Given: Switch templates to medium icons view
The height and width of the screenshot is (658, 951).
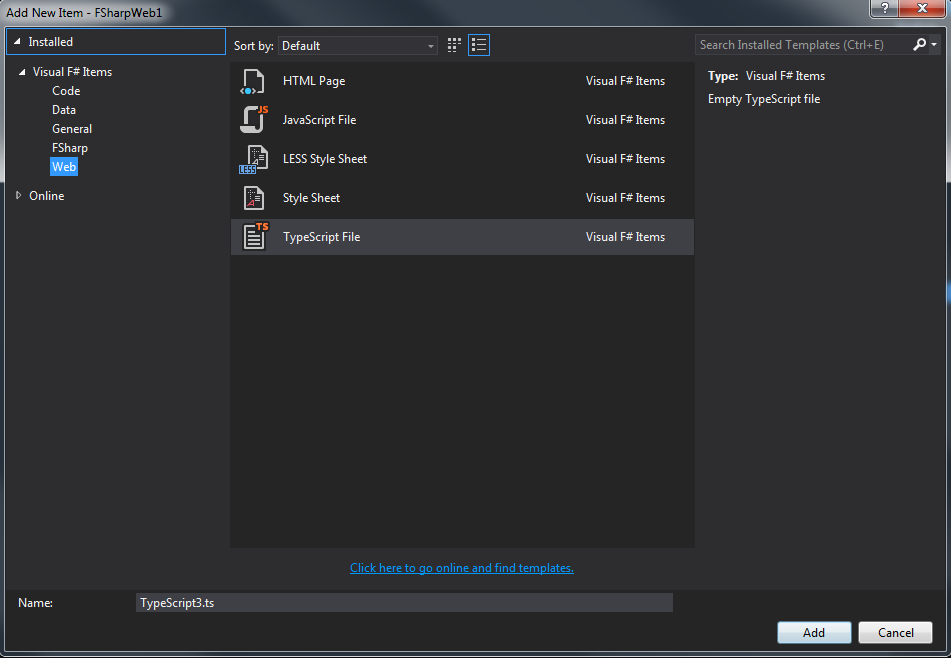Looking at the screenshot, I should [x=453, y=45].
